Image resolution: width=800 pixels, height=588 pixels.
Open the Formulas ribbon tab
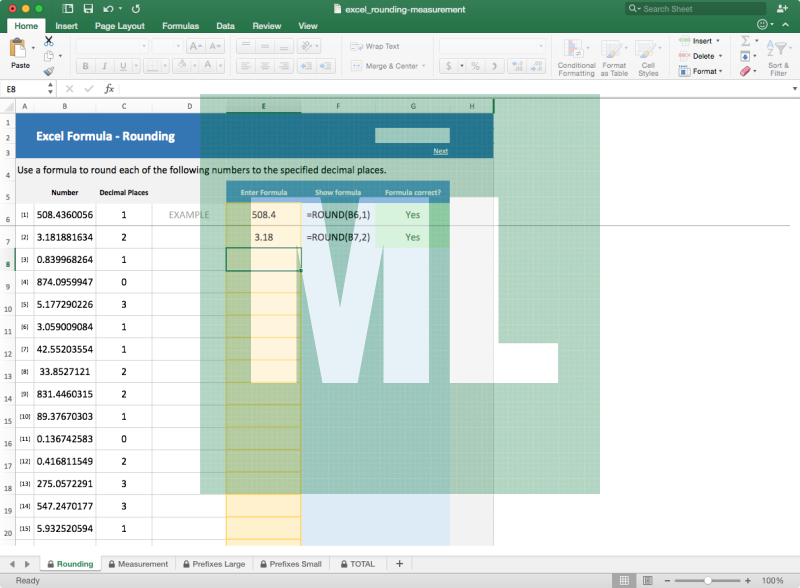(x=180, y=26)
